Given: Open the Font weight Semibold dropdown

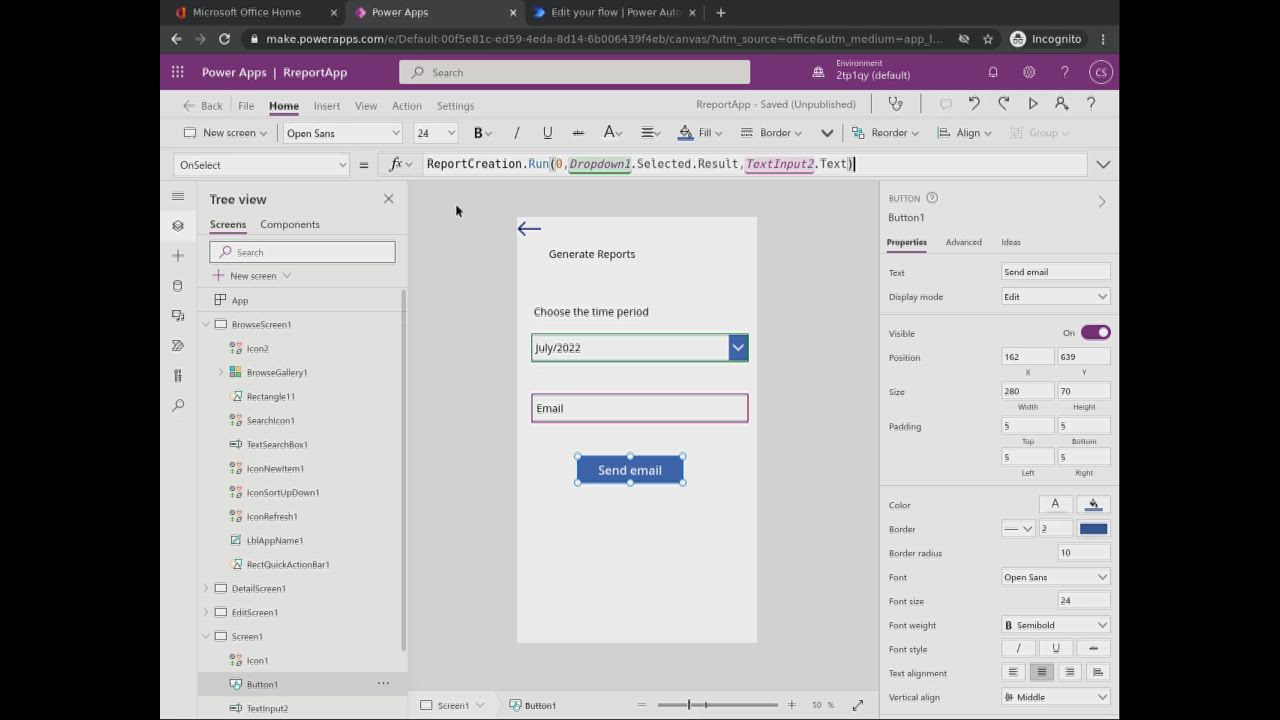Looking at the screenshot, I should tap(1055, 625).
